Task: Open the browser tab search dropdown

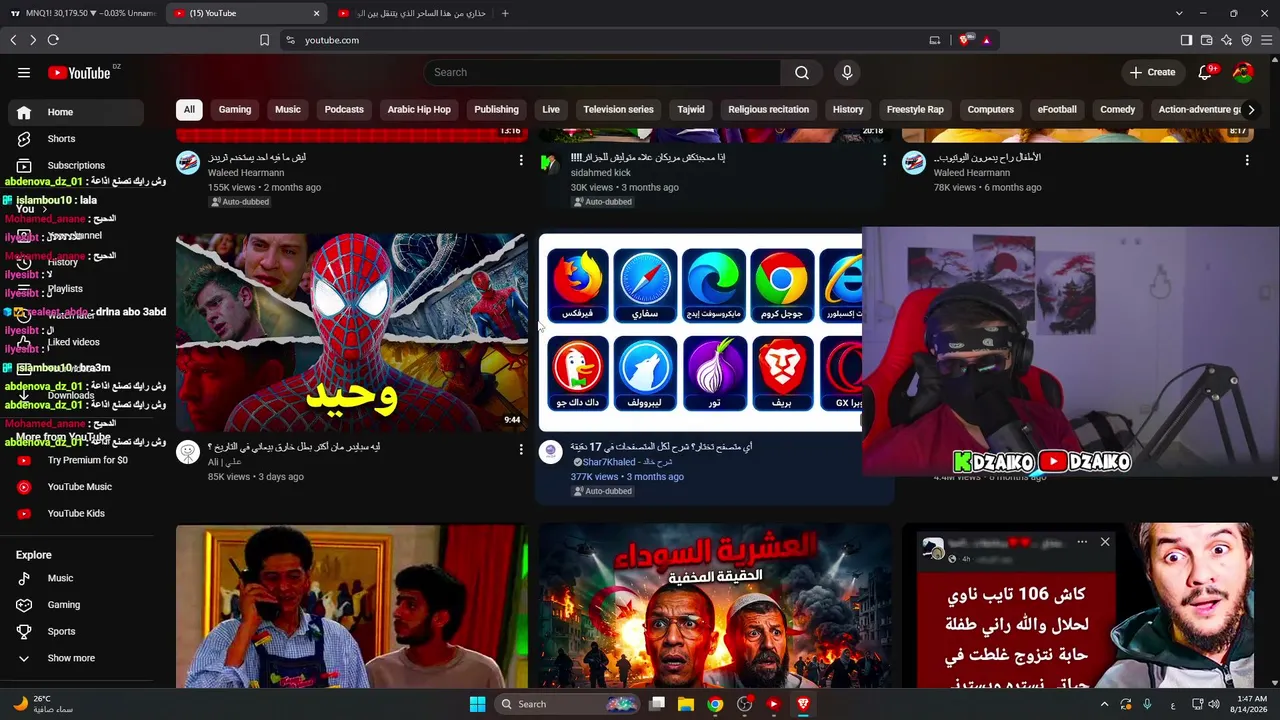Action: pyautogui.click(x=1179, y=13)
